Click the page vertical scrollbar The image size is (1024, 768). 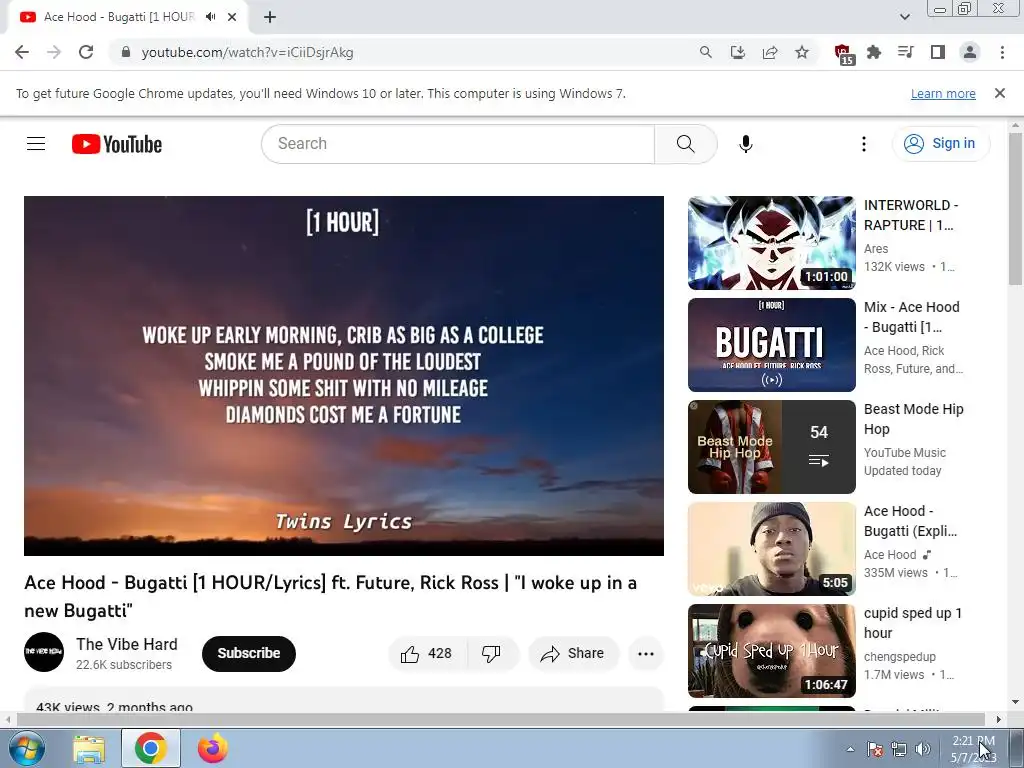pyautogui.click(x=1015, y=209)
